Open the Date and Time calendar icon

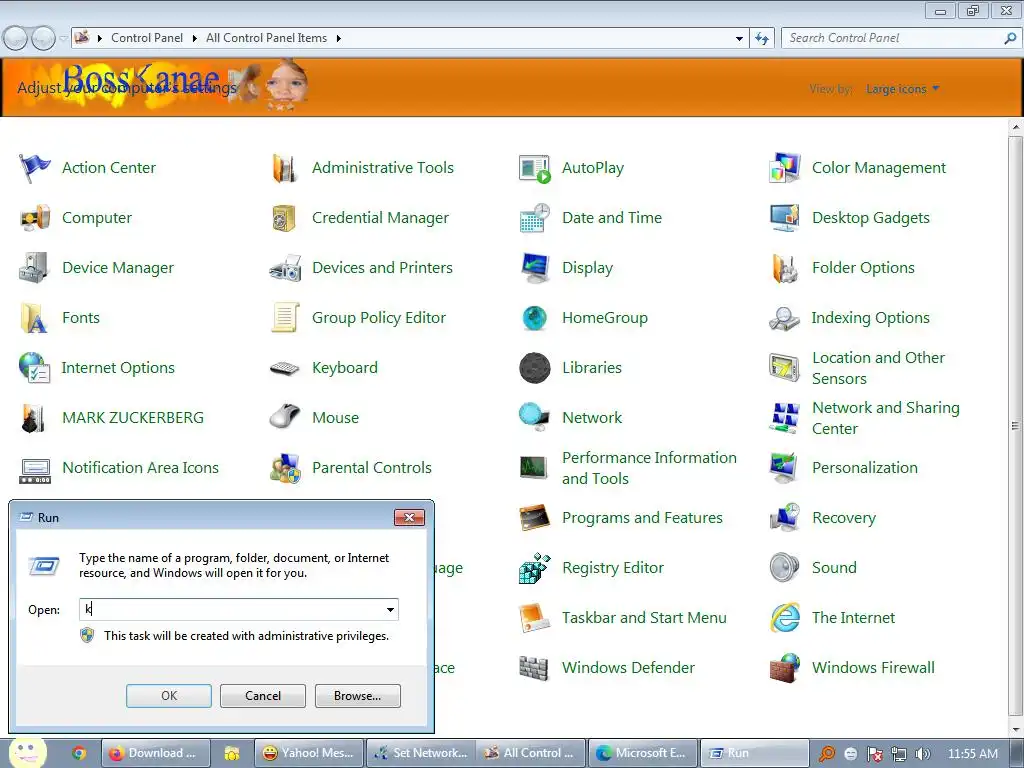534,218
